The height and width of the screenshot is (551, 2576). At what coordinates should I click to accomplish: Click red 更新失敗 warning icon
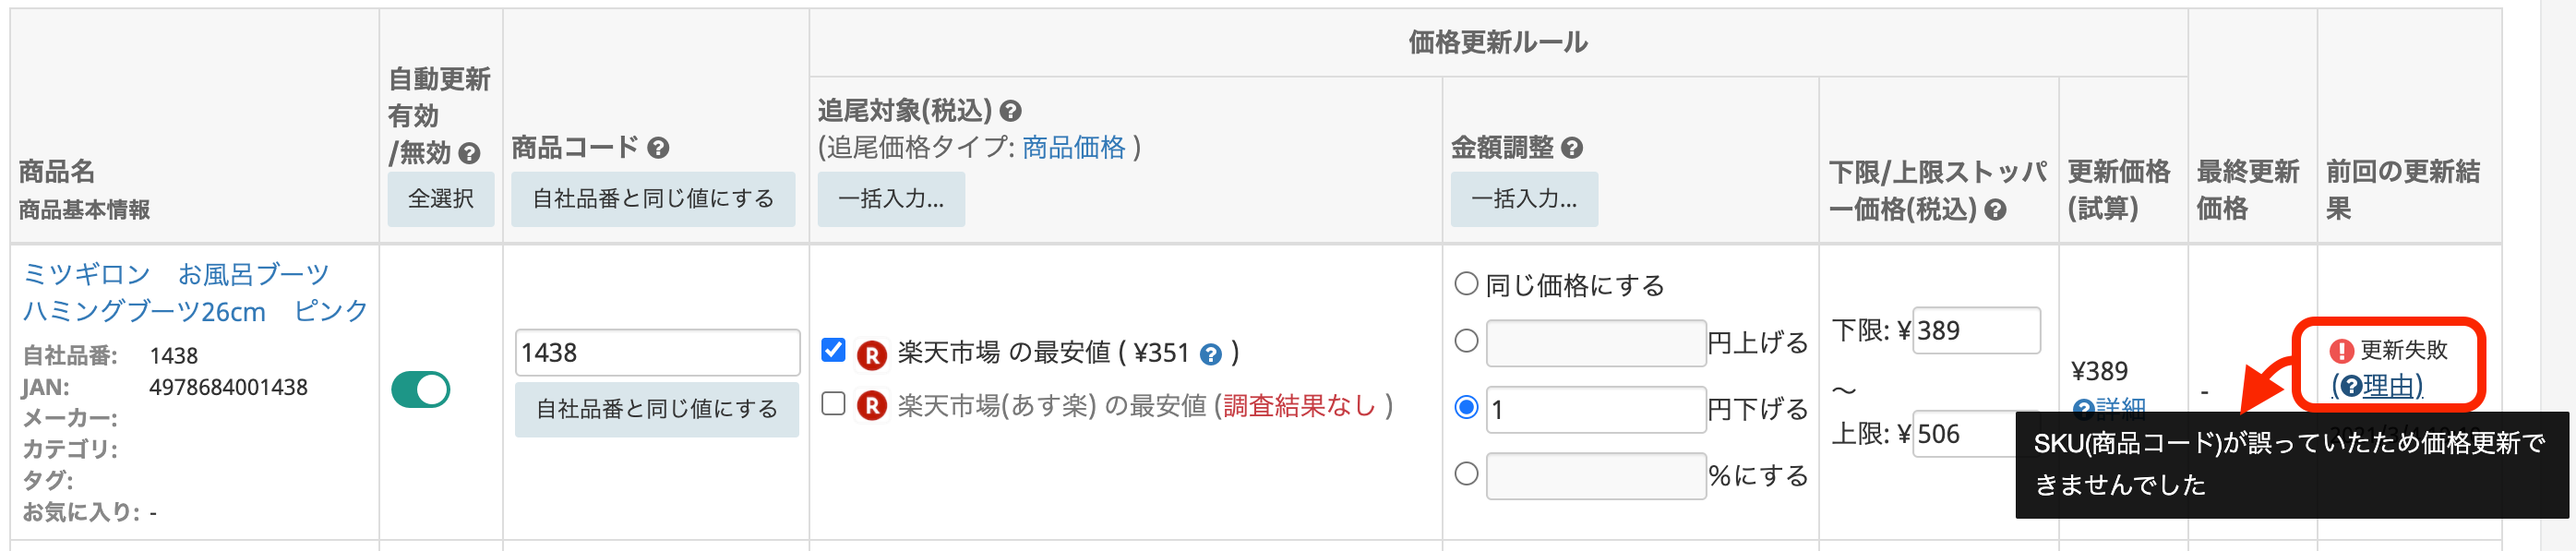[2341, 351]
